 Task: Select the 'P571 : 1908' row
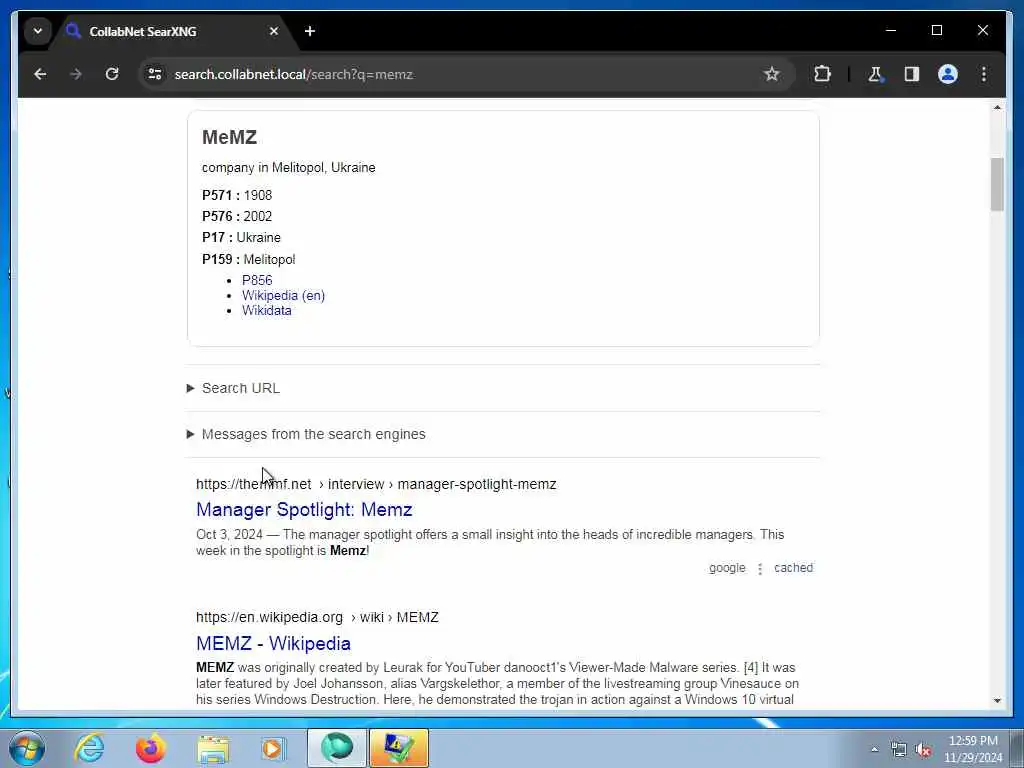pos(237,195)
